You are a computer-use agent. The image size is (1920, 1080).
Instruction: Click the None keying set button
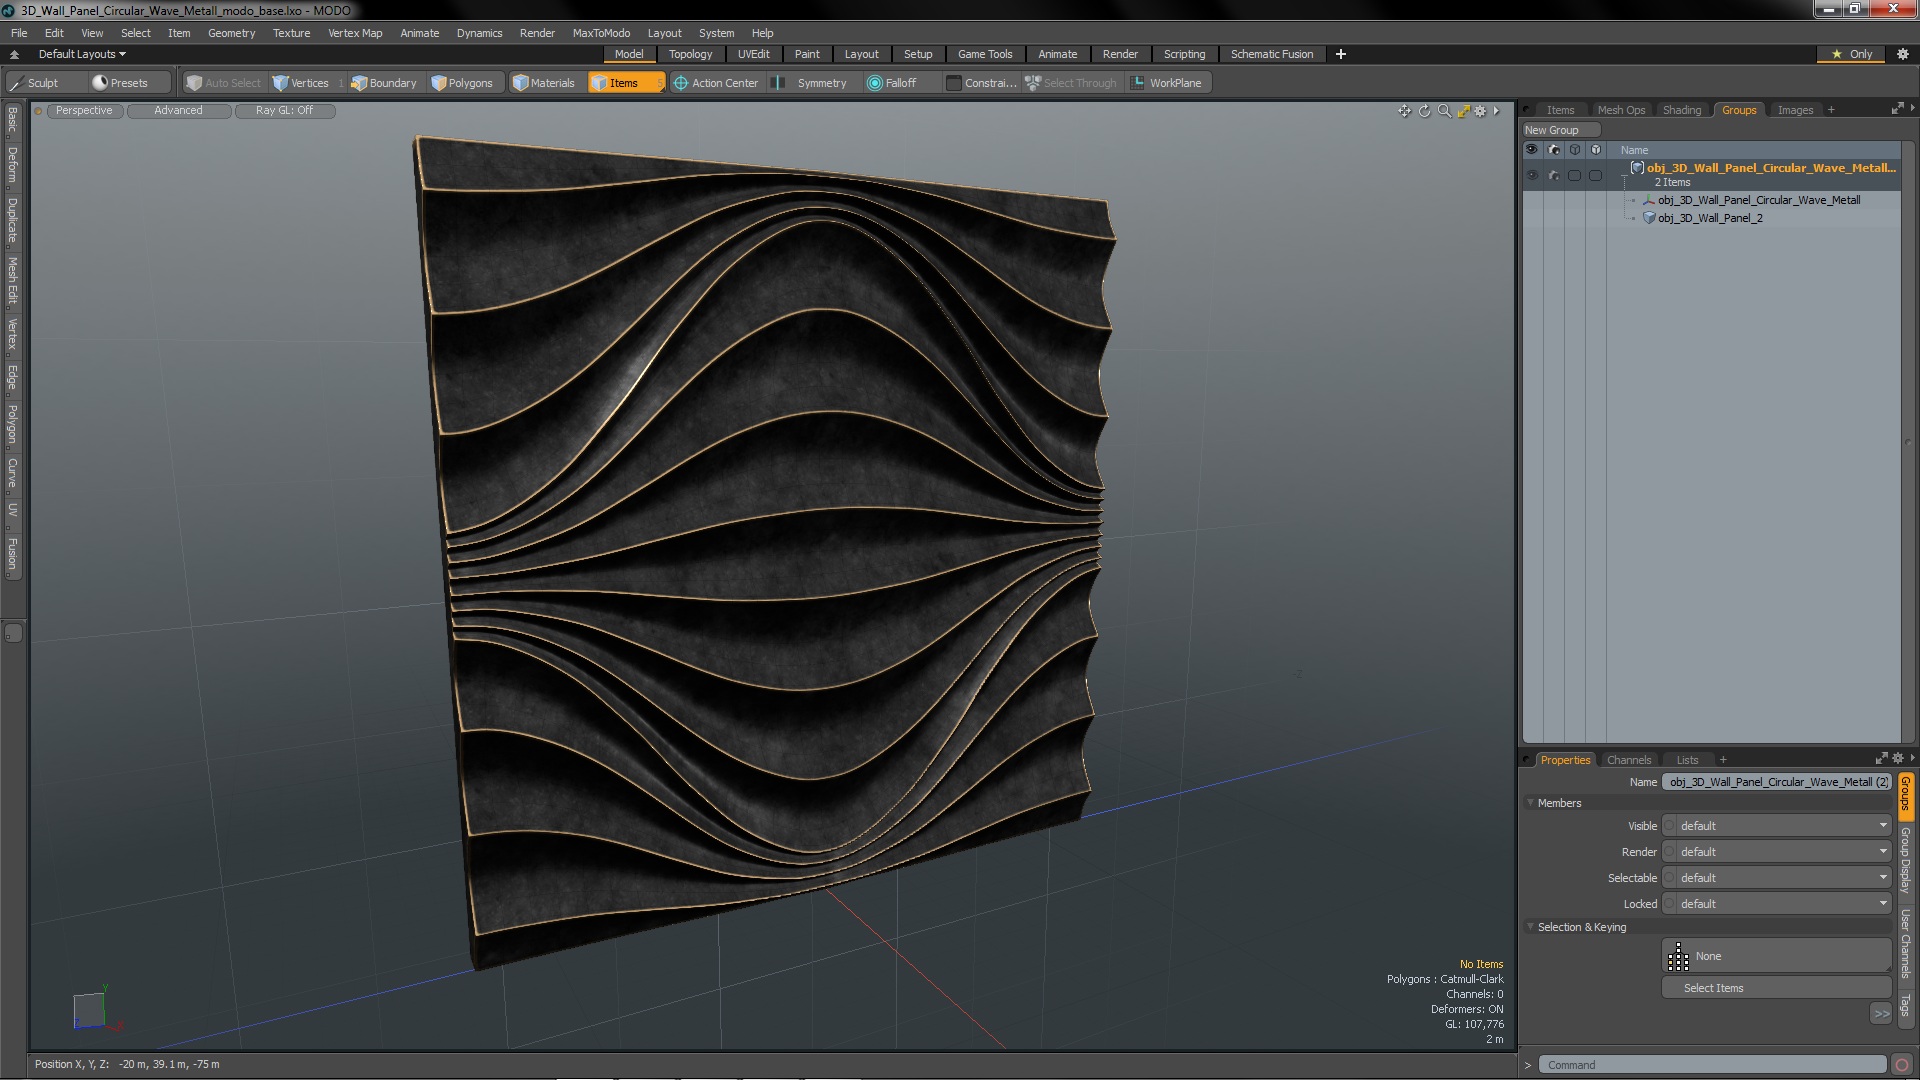pos(1776,956)
